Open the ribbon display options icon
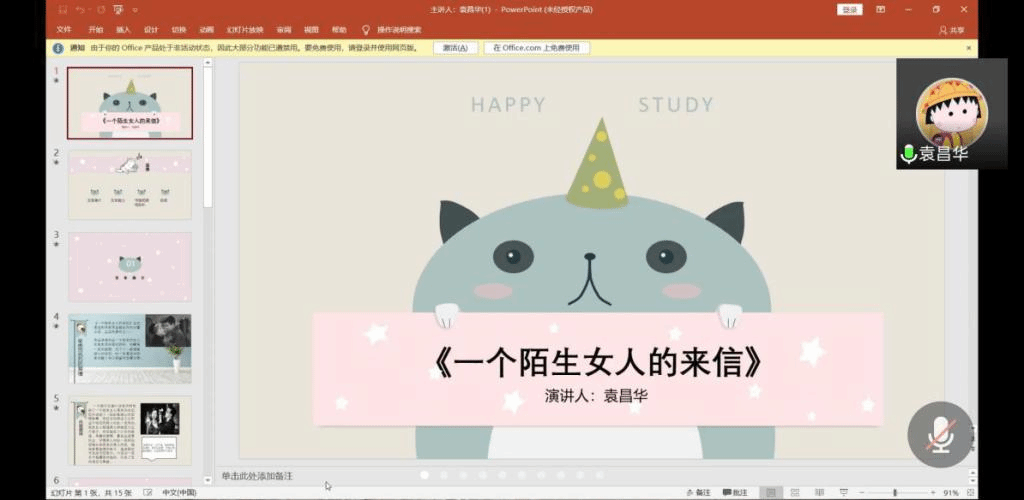 pyautogui.click(x=880, y=10)
